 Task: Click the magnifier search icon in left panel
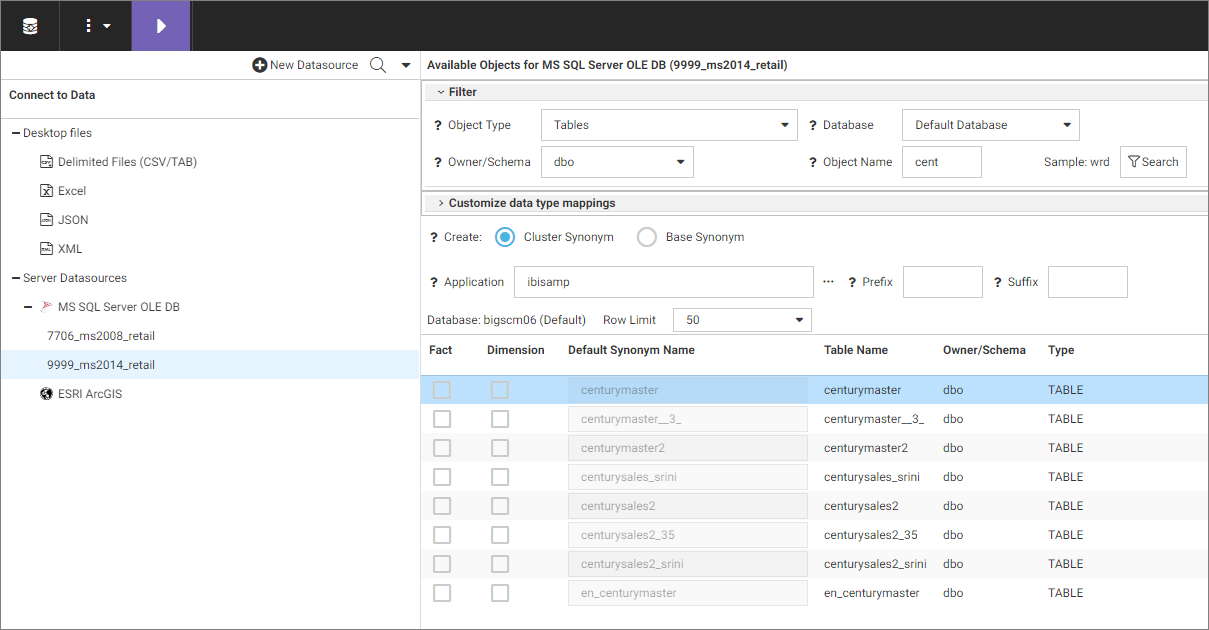click(x=378, y=65)
